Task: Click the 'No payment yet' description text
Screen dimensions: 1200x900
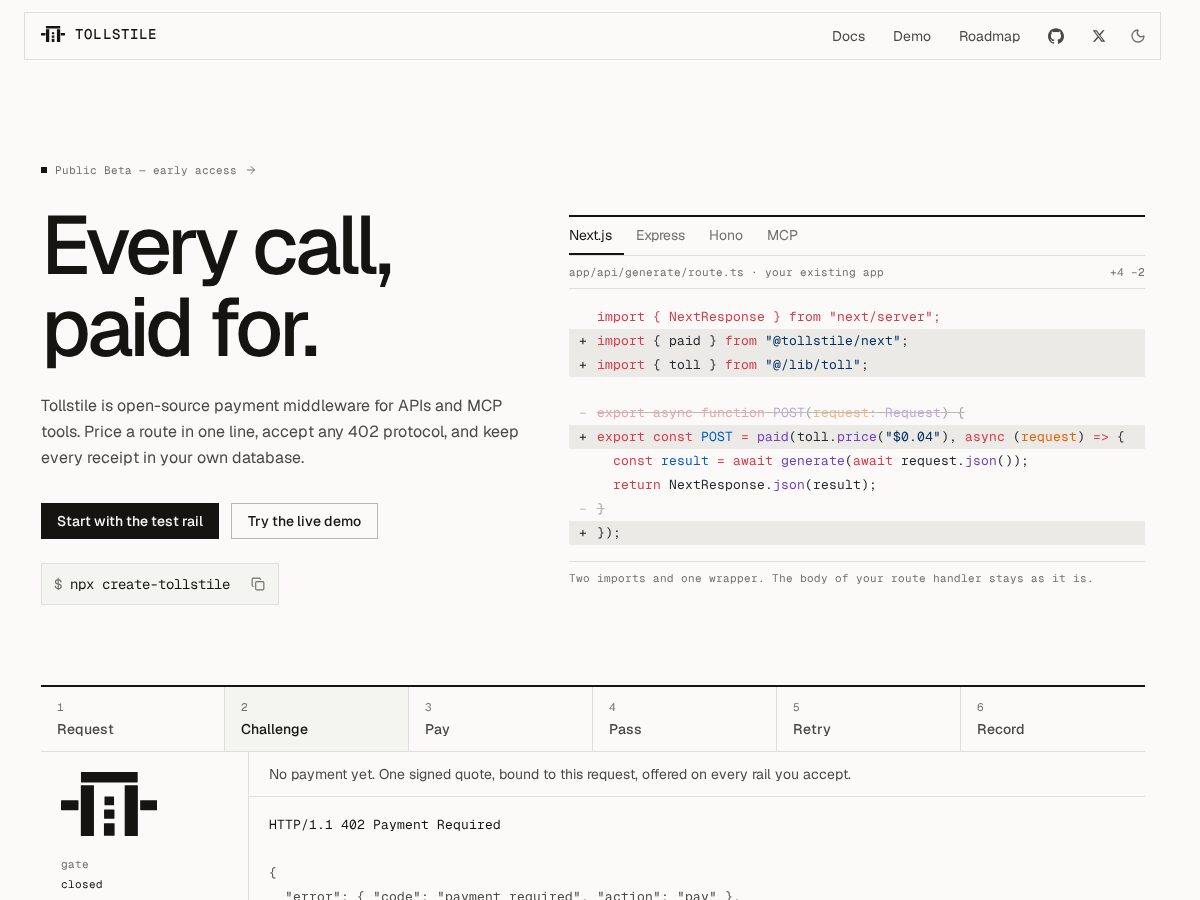Action: coord(560,774)
